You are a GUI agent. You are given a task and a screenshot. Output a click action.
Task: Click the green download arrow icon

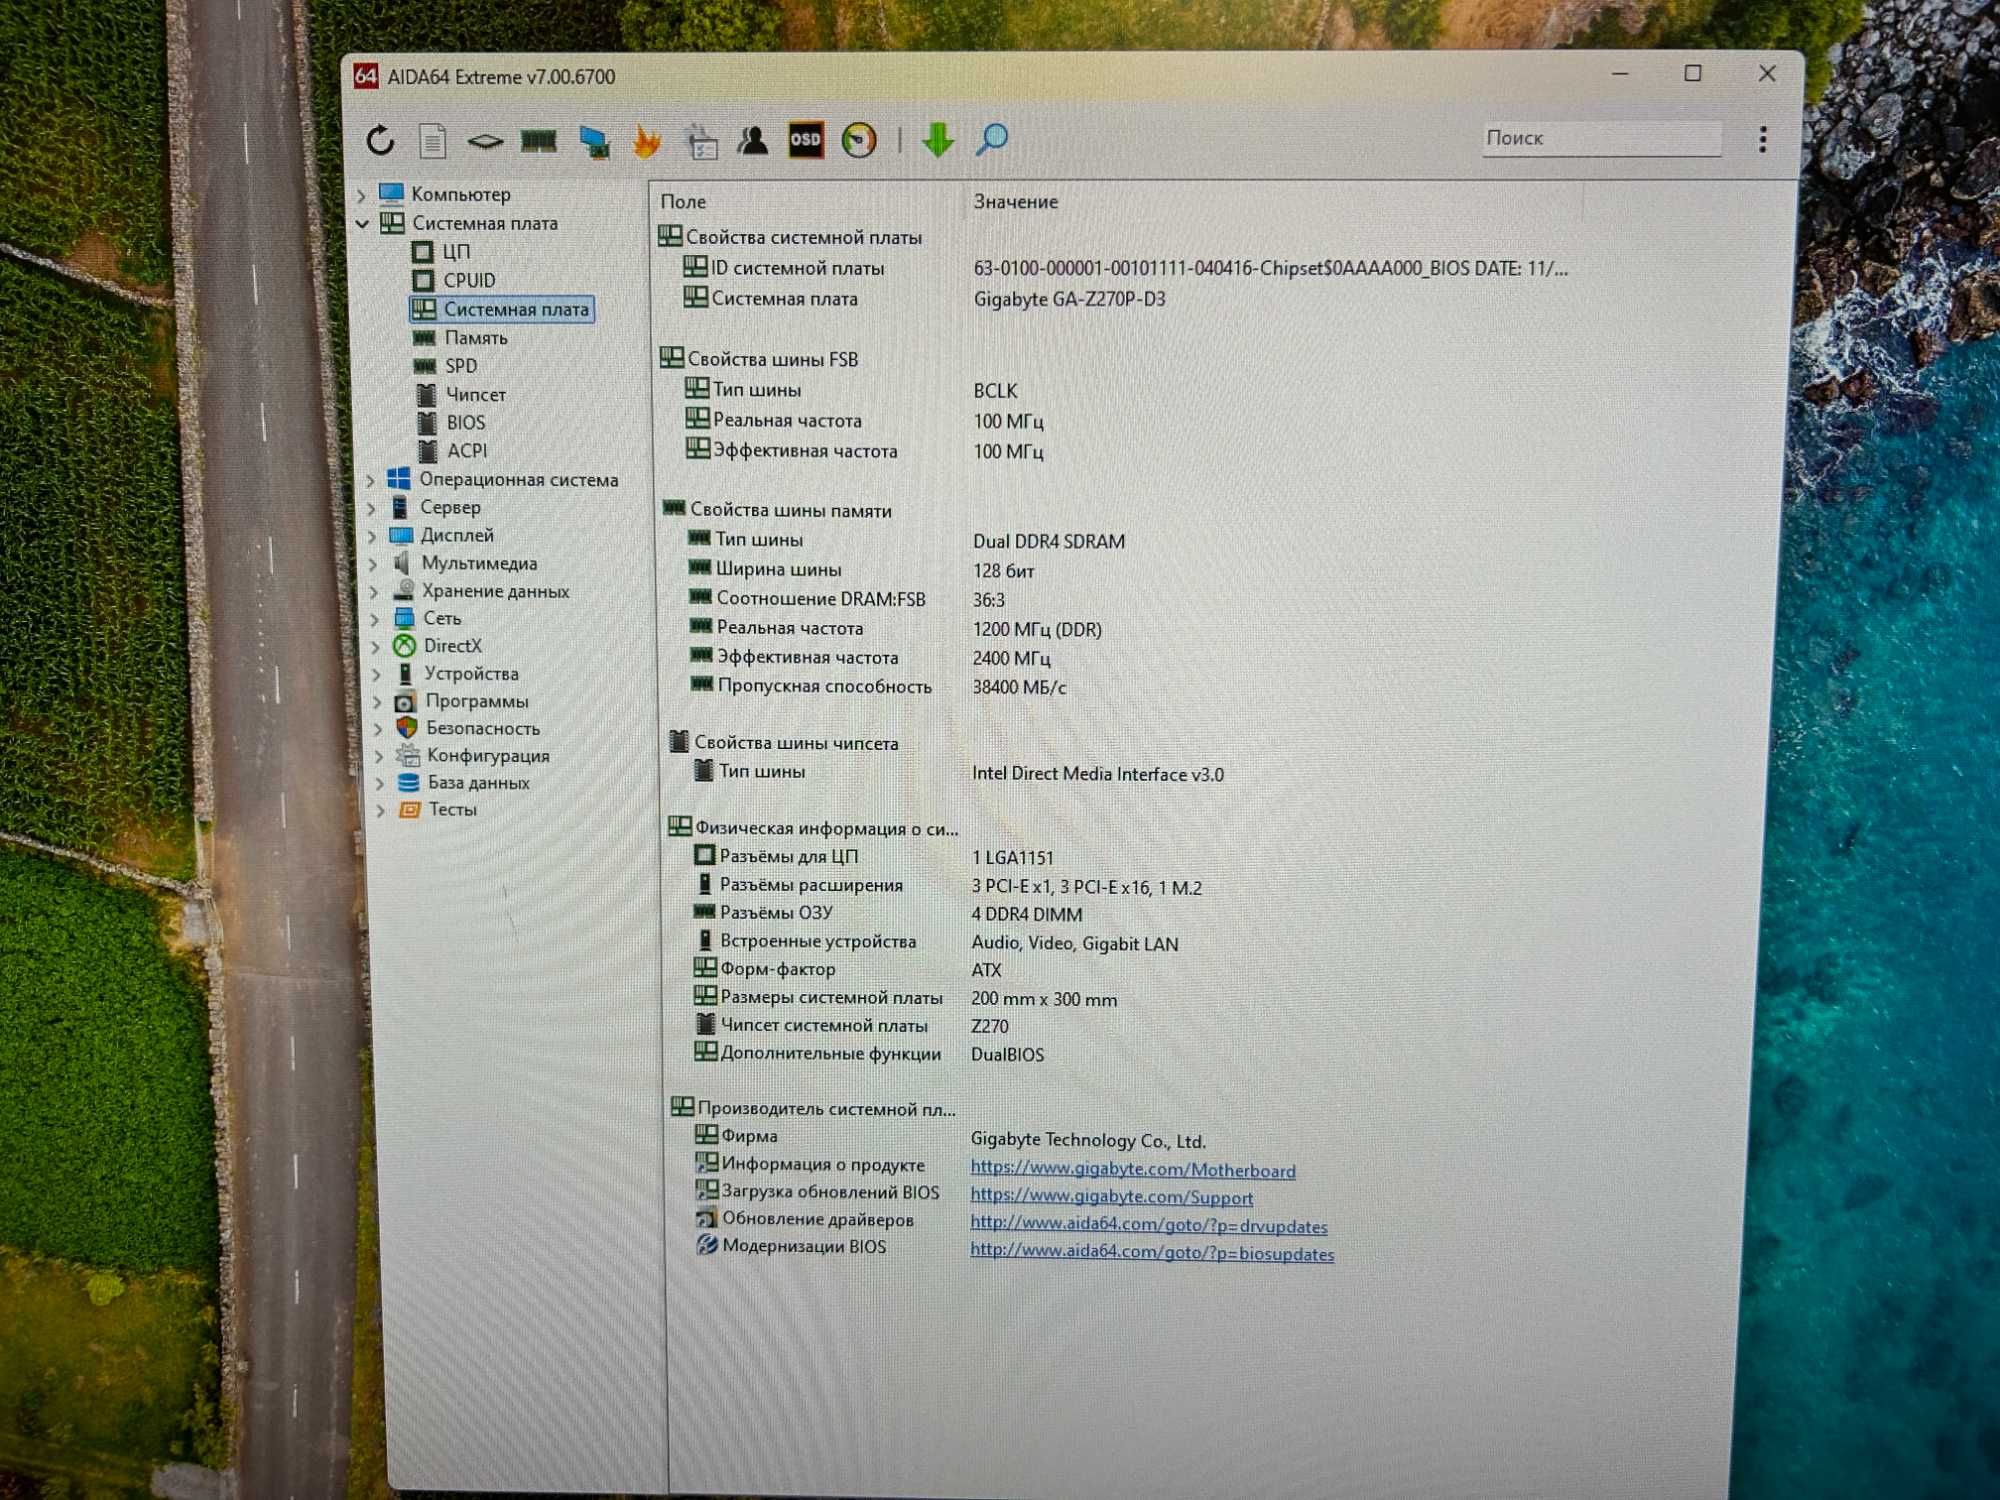click(938, 140)
